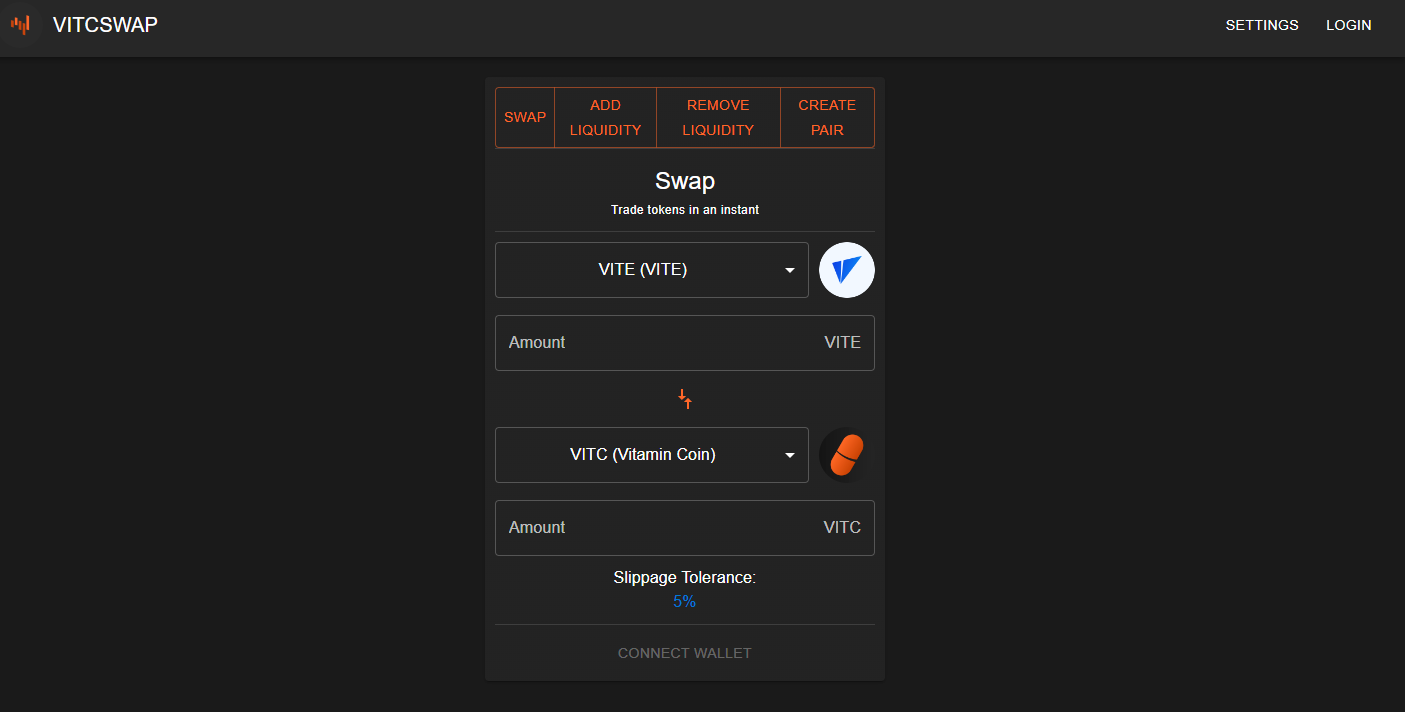Click 'Trade tokens in an instant' text
This screenshot has width=1405, height=712.
pyautogui.click(x=685, y=210)
